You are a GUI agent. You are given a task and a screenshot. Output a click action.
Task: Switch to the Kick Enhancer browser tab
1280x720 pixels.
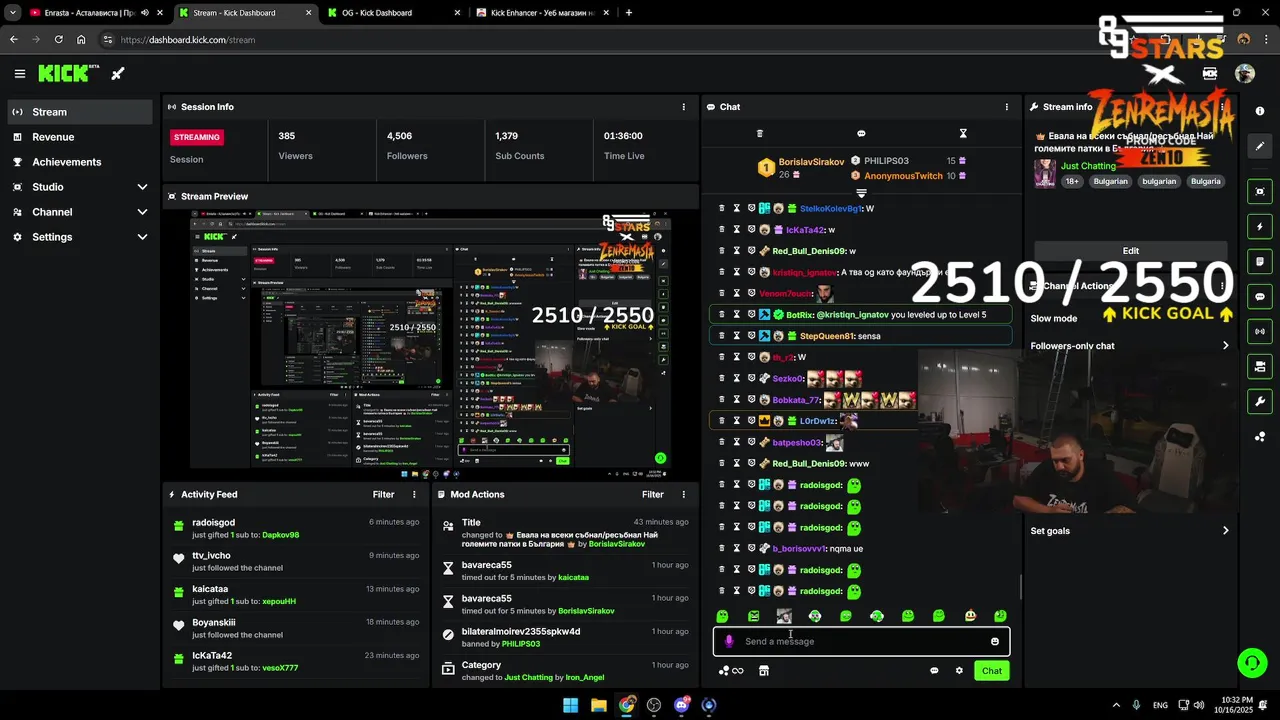(541, 13)
